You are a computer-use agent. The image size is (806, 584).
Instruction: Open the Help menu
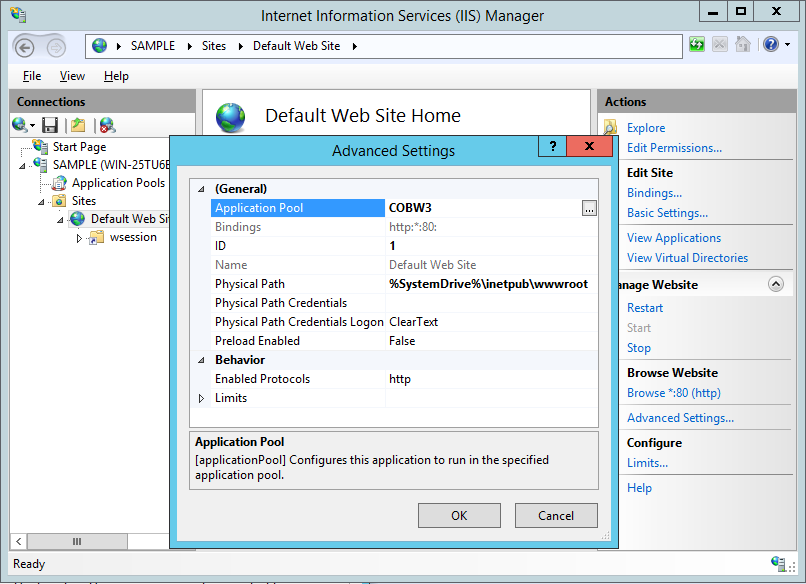pyautogui.click(x=116, y=76)
